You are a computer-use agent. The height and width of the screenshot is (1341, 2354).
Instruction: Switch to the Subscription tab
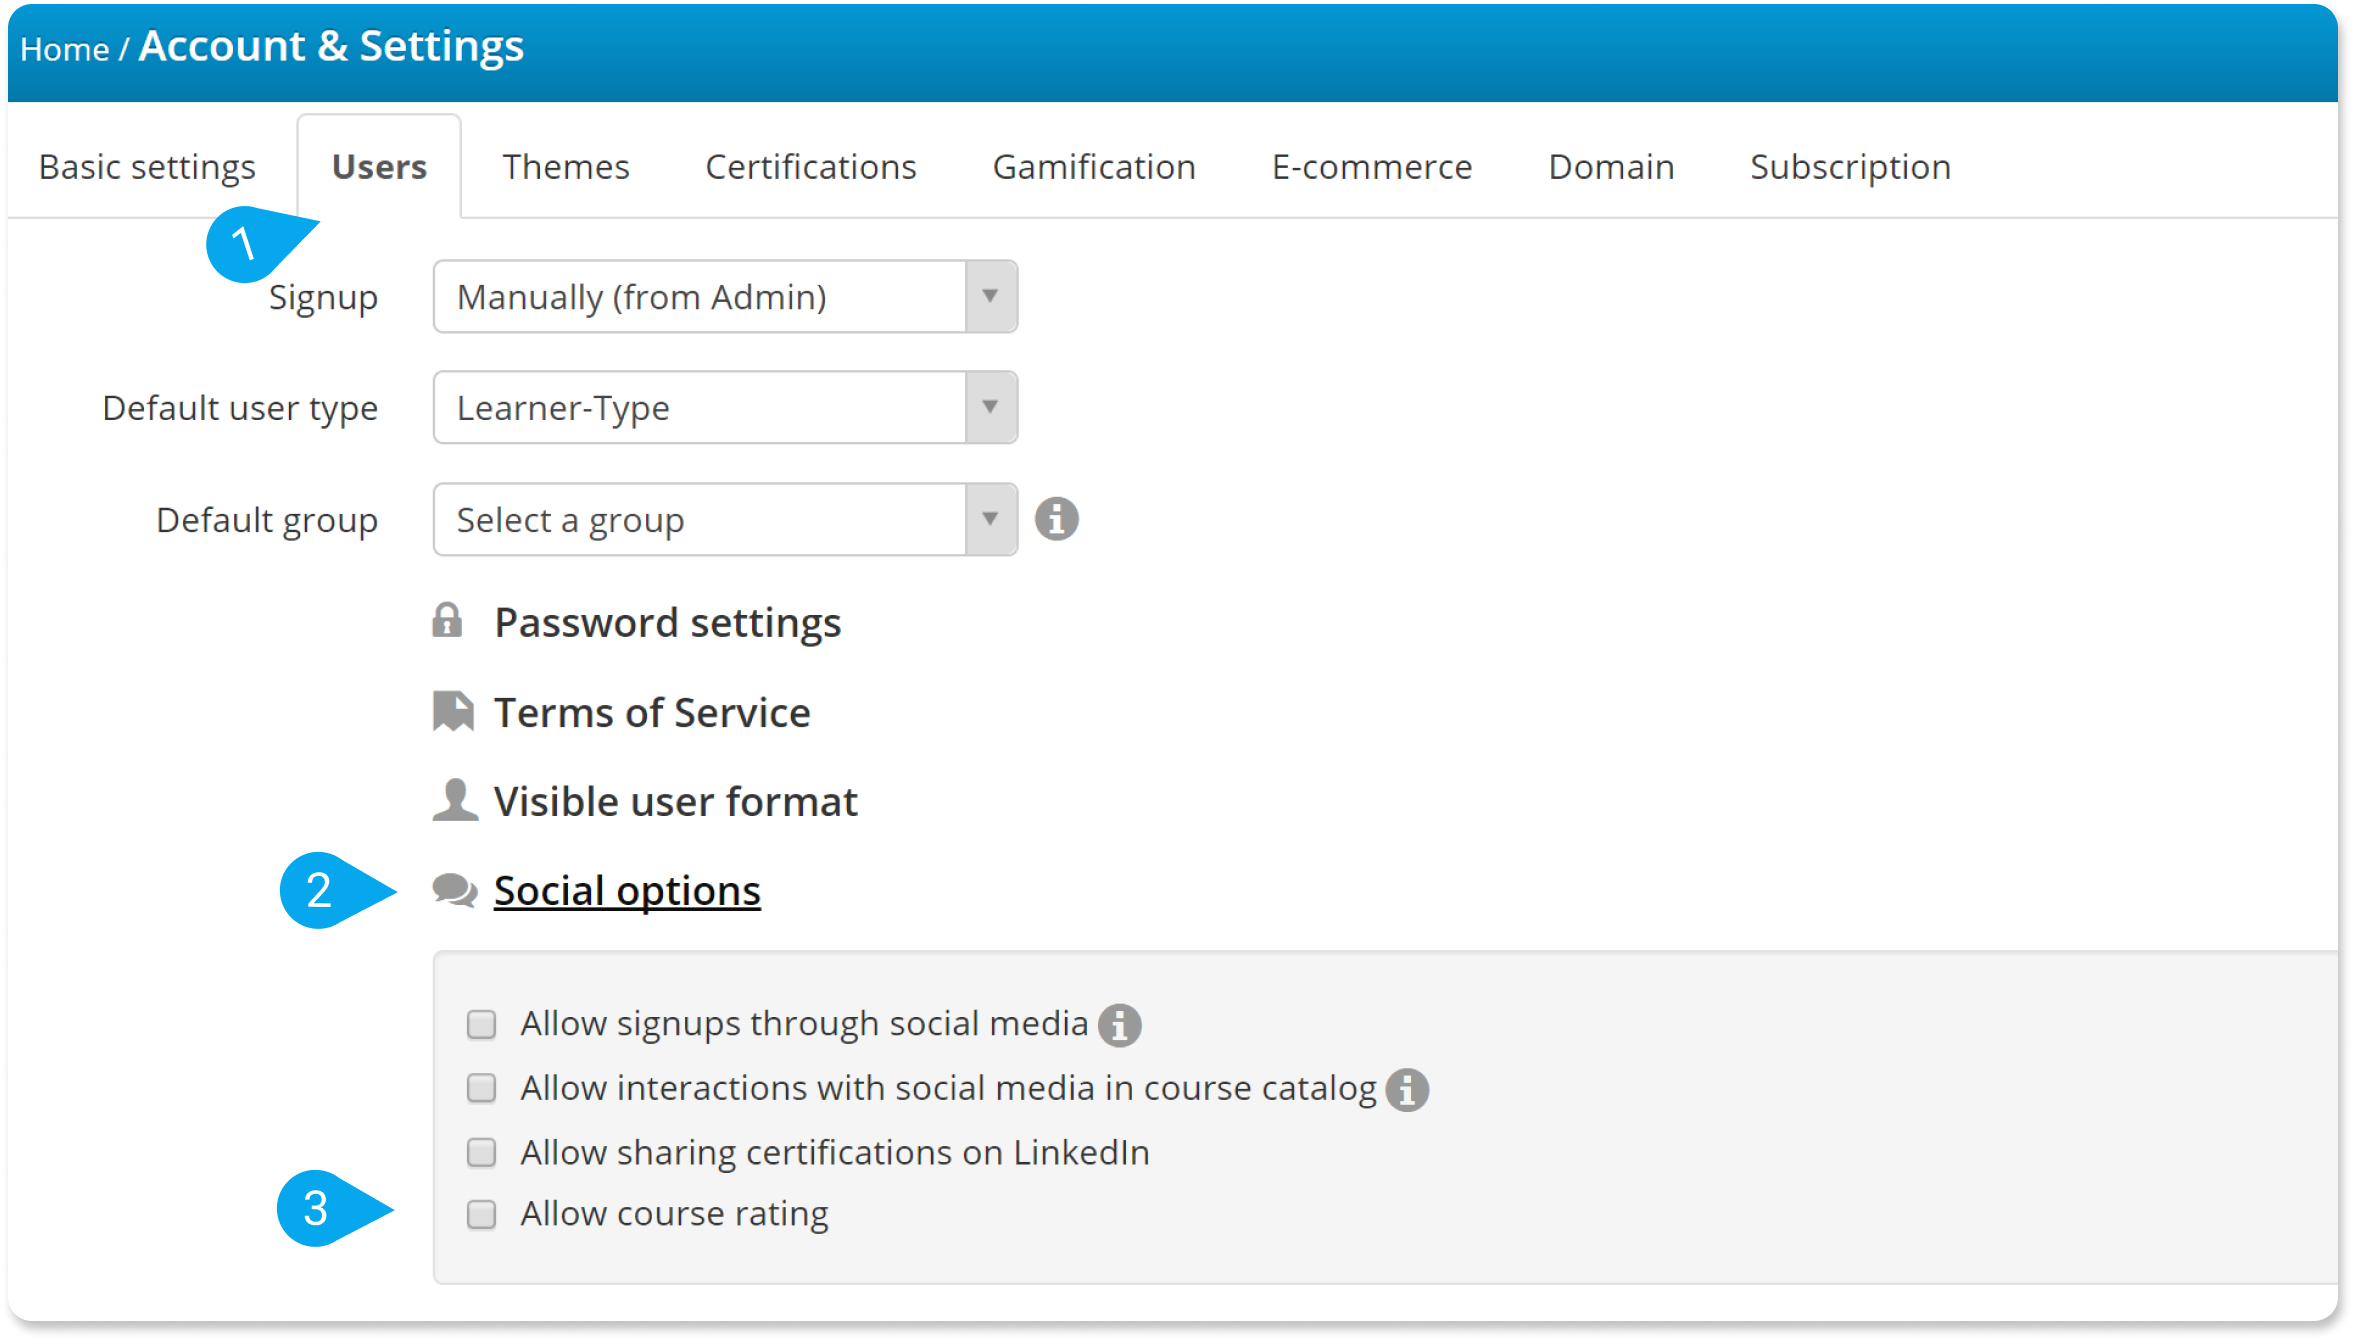(x=1849, y=166)
